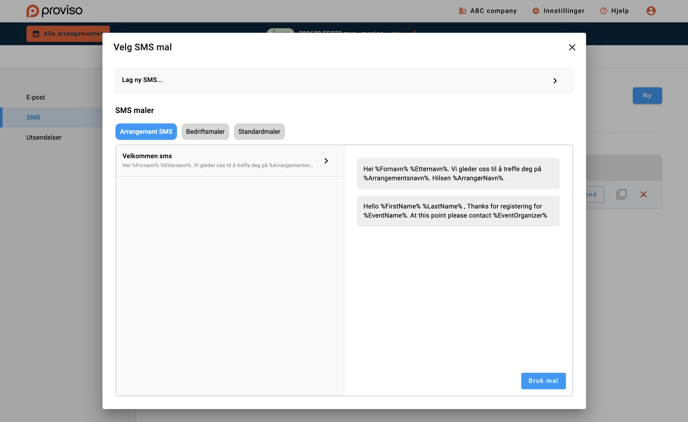The image size is (688, 422).
Task: Select the Norwegian SMS preview text
Action: (457, 173)
